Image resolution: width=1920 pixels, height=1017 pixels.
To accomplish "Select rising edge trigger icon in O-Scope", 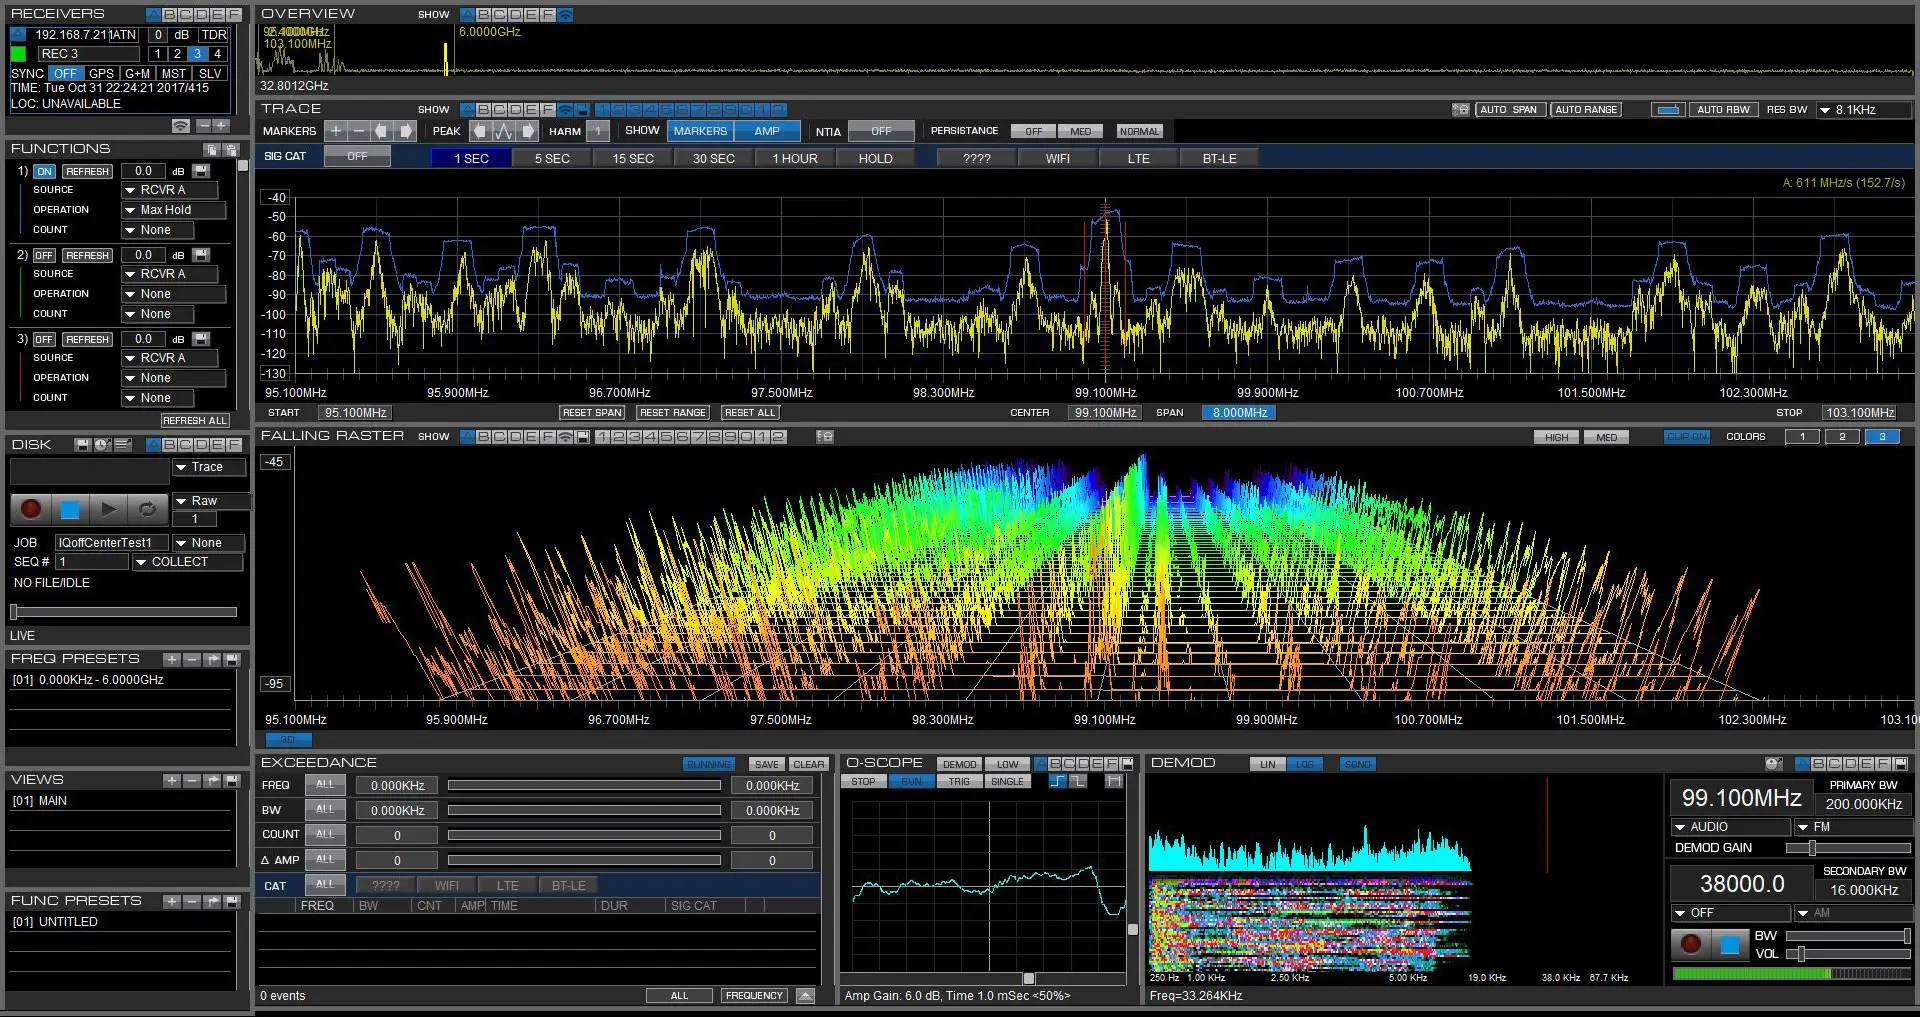I will [1058, 781].
